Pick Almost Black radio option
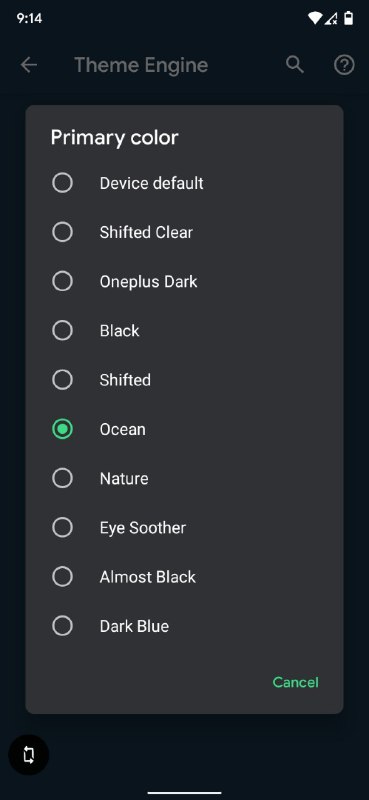This screenshot has height=800, width=369. 62,577
